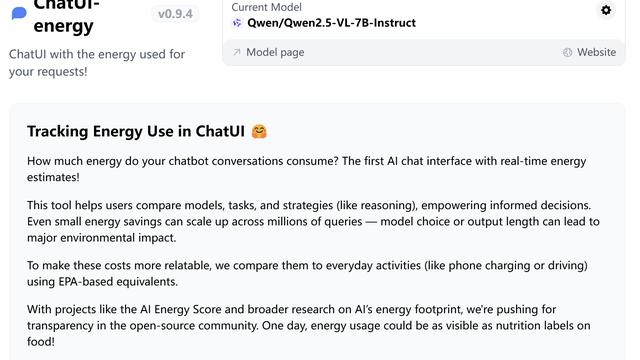This screenshot has width=640, height=360.
Task: Click the v0.9.4 version badge
Action: click(175, 14)
